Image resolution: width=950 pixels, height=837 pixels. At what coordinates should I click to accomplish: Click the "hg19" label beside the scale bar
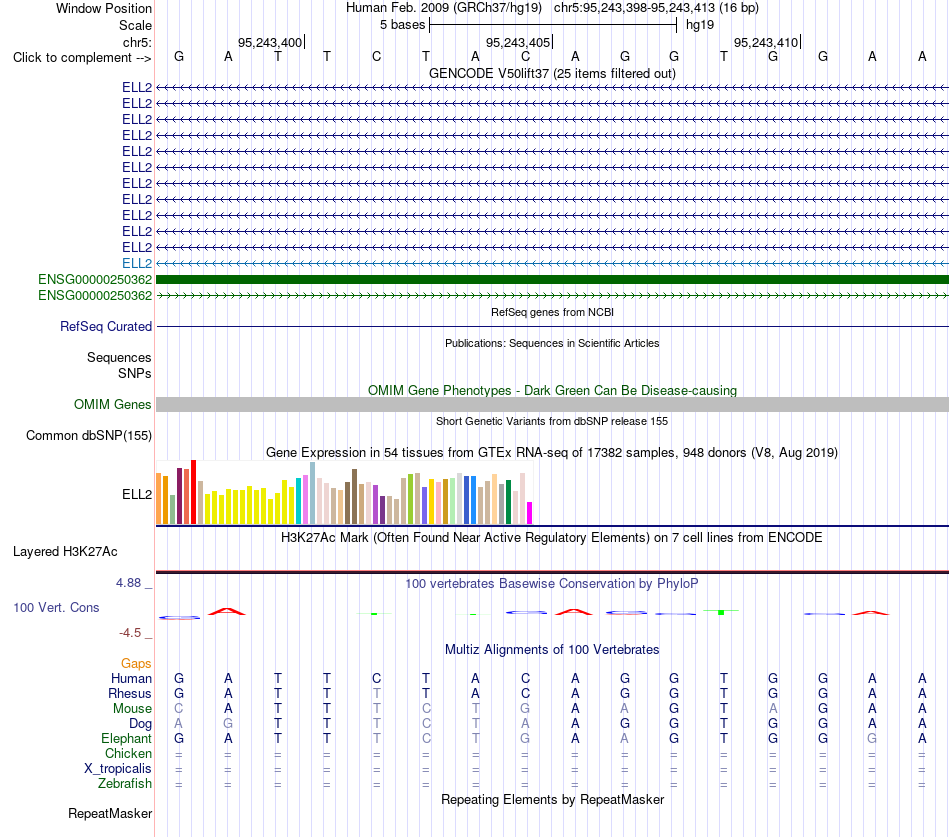coord(700,25)
